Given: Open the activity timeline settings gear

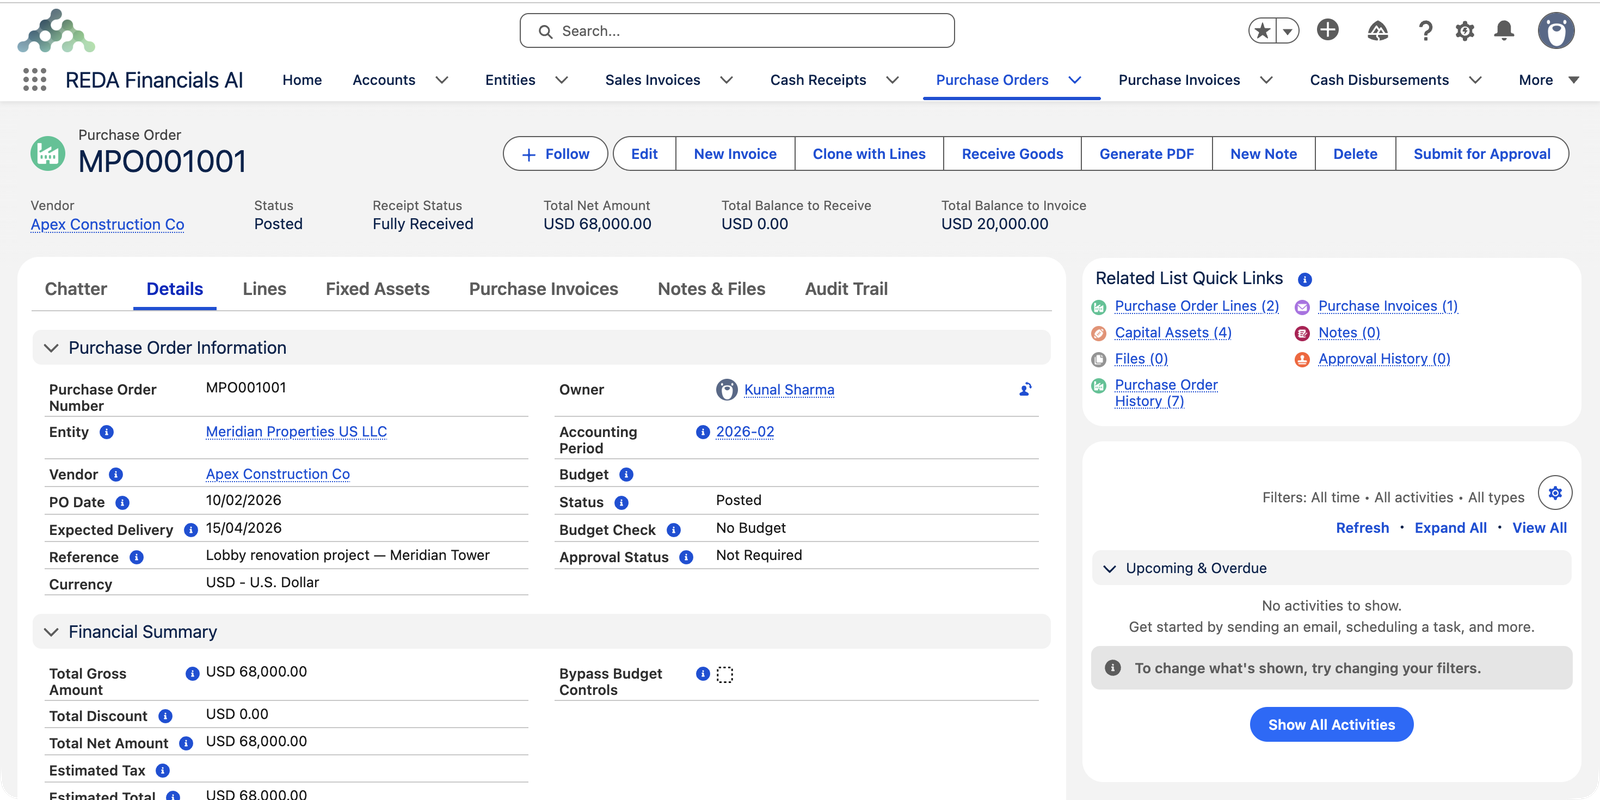Looking at the screenshot, I should [1555, 493].
